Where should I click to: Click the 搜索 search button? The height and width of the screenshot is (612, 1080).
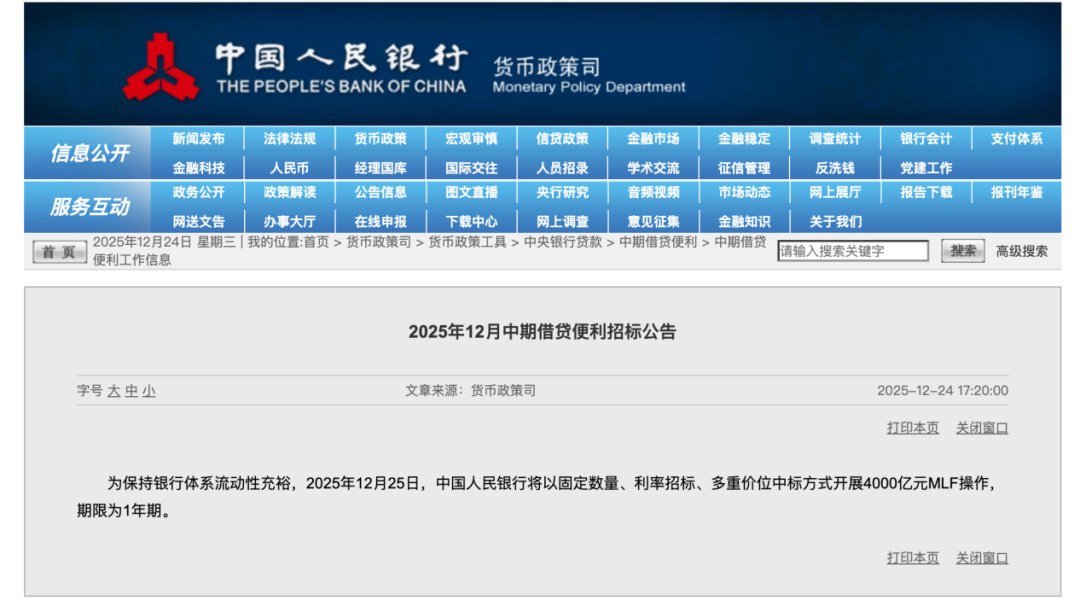coord(963,251)
